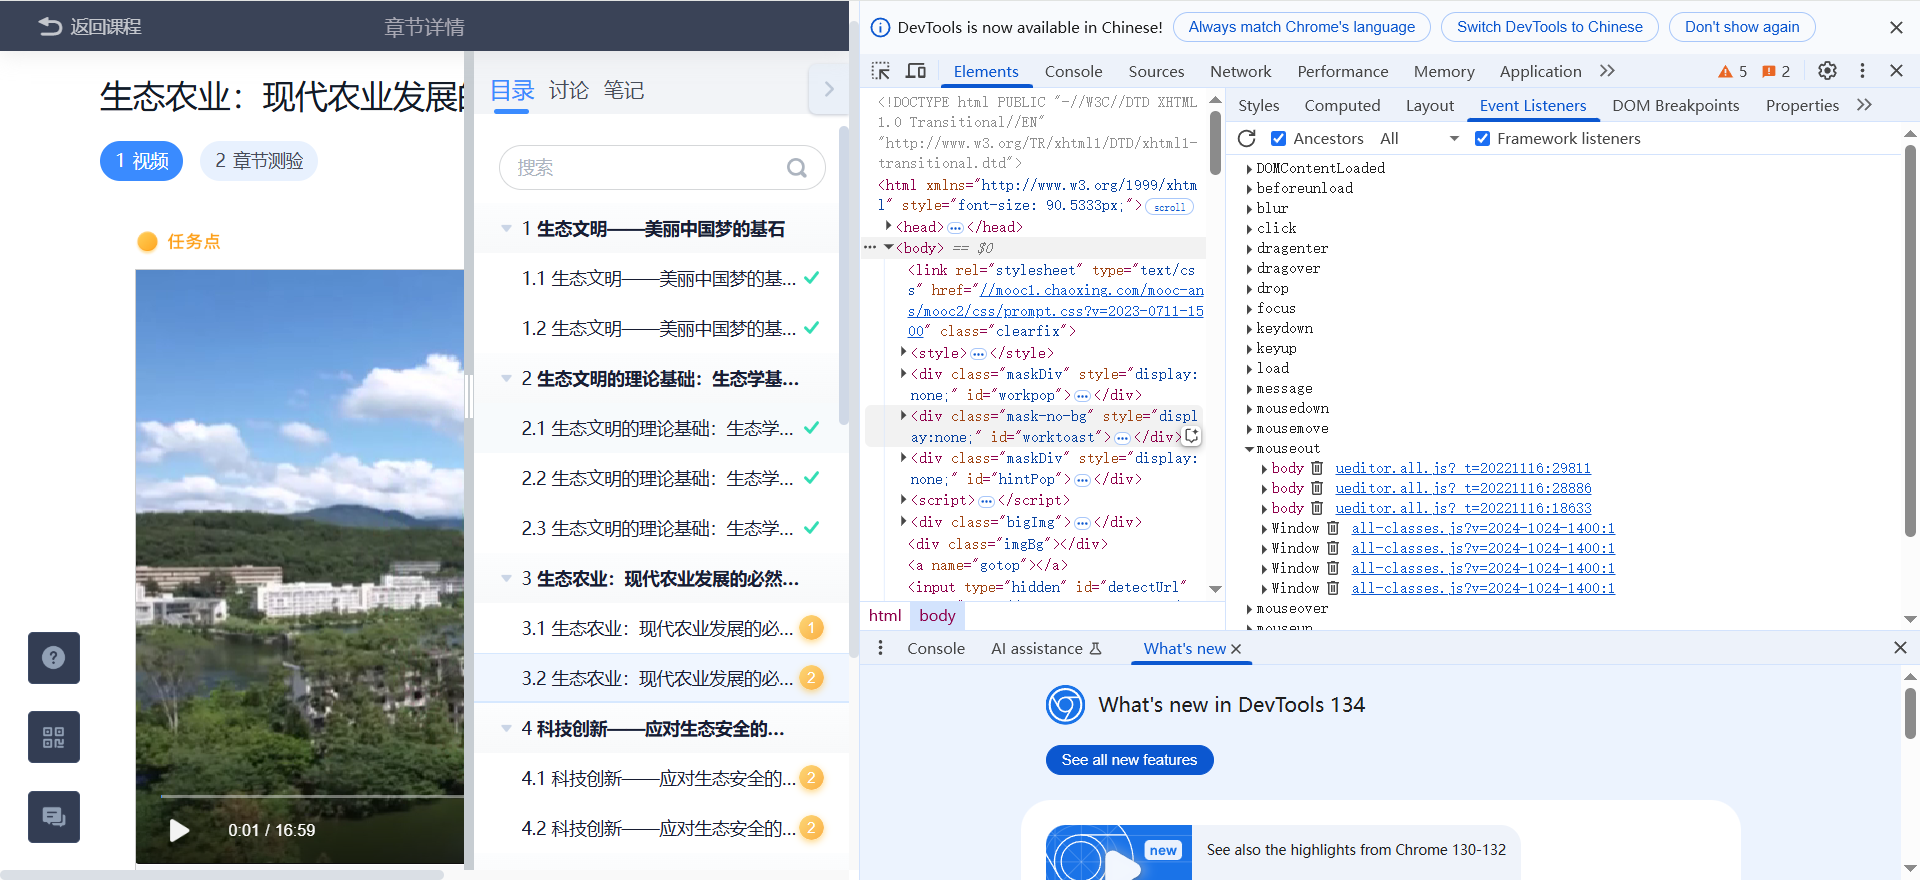Remove second body mouseout listener trash icon
1920x880 pixels.
click(1317, 488)
